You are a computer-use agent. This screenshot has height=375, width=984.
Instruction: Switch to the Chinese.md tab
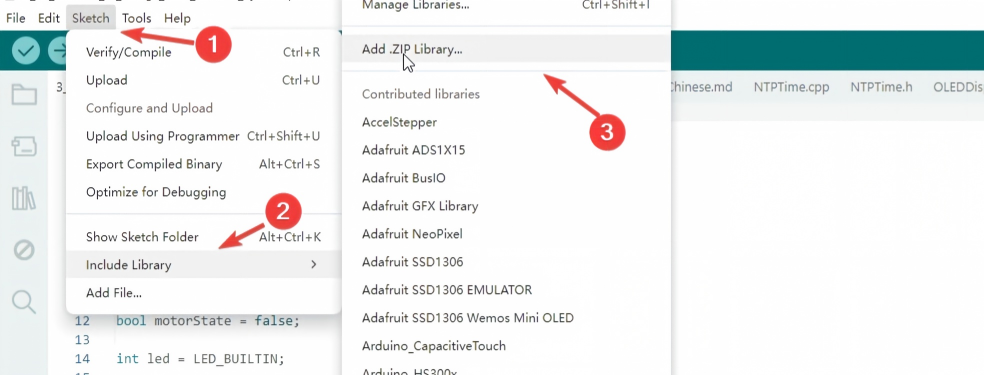[x=703, y=87]
